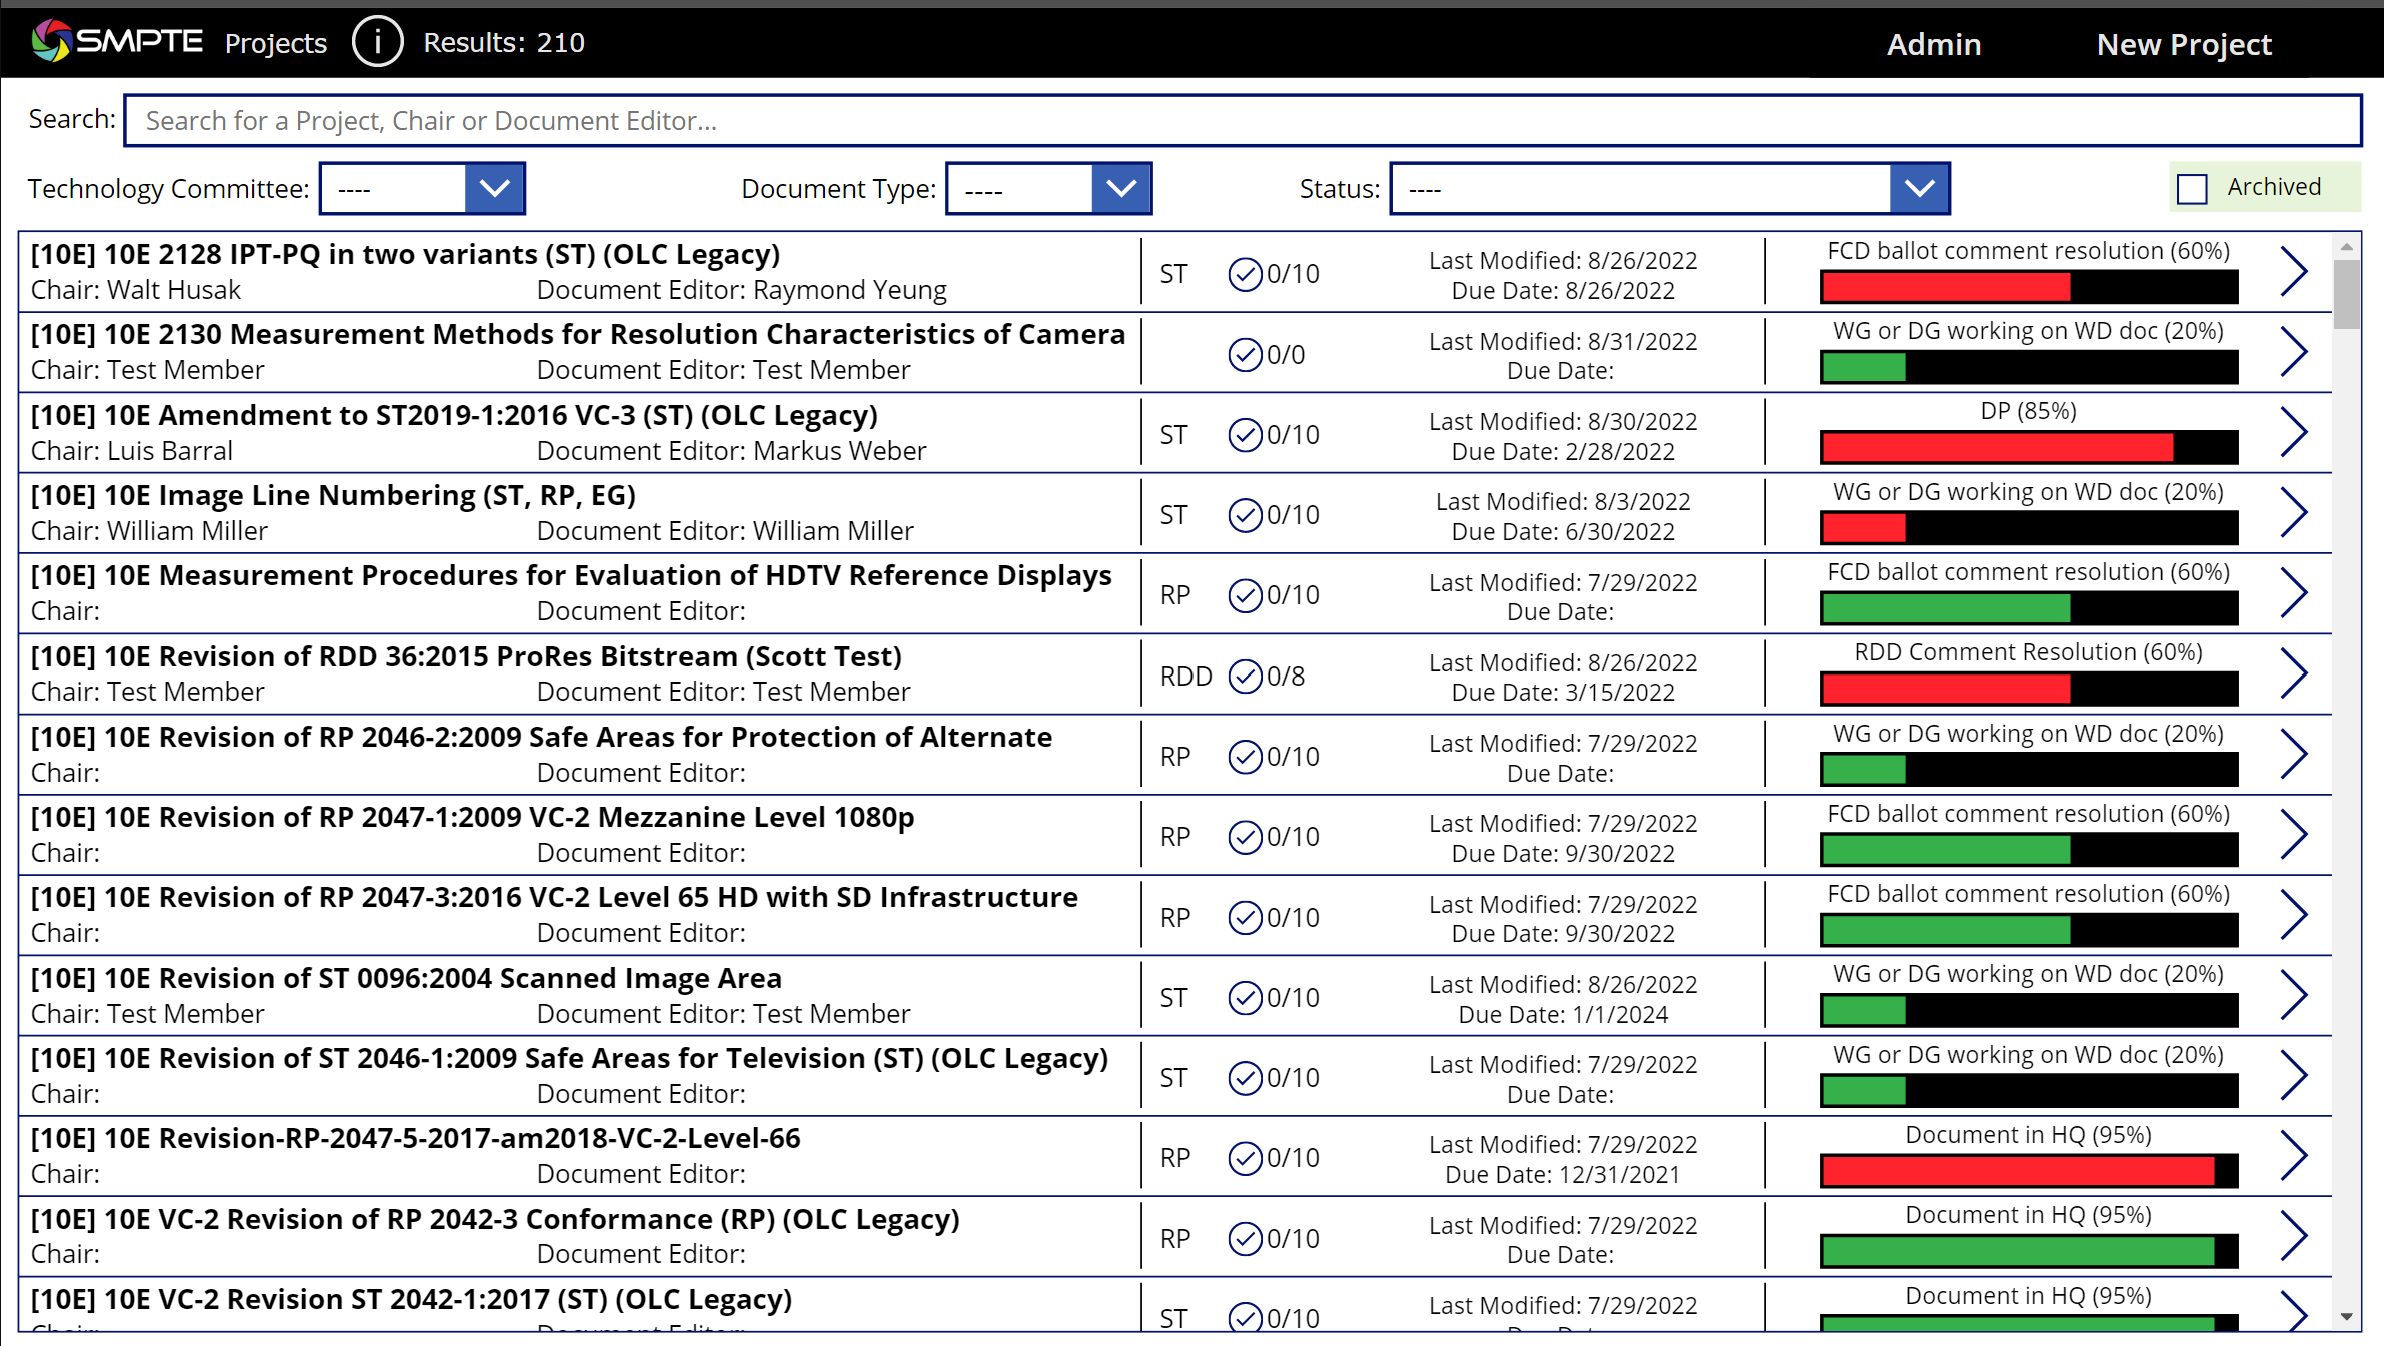Open the Projects menu item
Image resolution: width=2384 pixels, height=1346 pixels.
[x=275, y=43]
